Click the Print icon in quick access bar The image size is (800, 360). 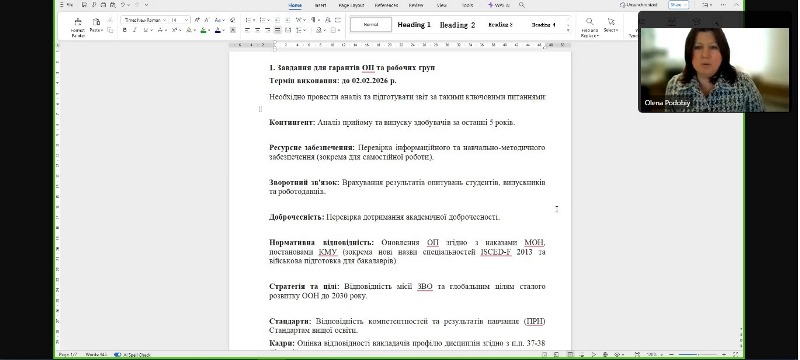103,5
